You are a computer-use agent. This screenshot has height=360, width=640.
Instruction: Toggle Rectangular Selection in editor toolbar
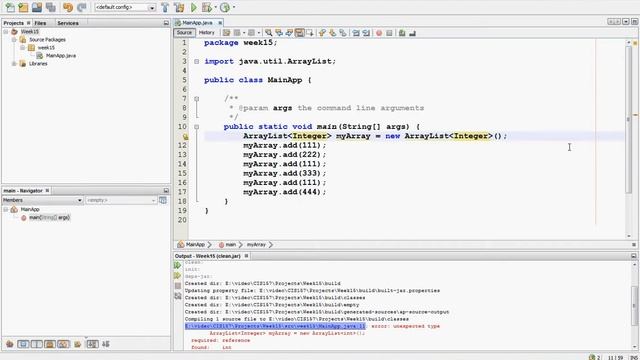click(310, 33)
